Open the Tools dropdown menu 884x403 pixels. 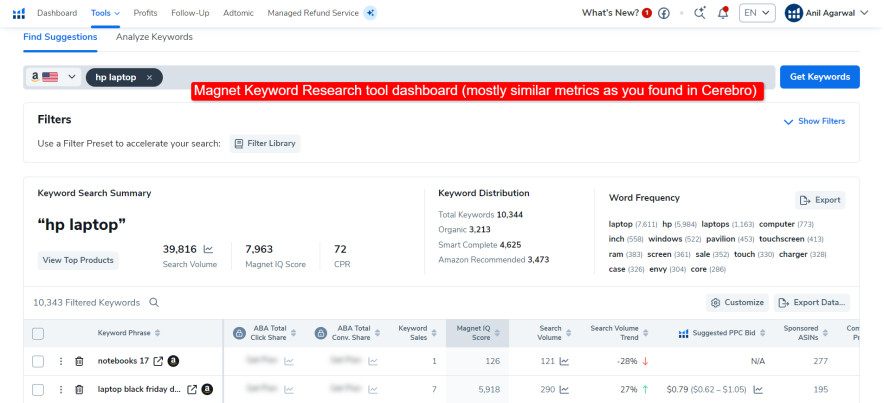click(x=105, y=13)
